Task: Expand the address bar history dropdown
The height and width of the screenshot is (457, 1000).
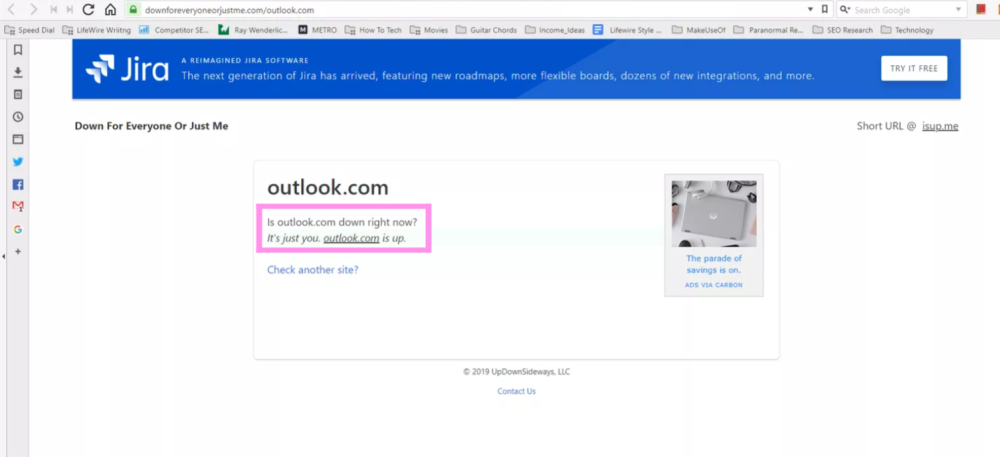Action: click(x=809, y=10)
